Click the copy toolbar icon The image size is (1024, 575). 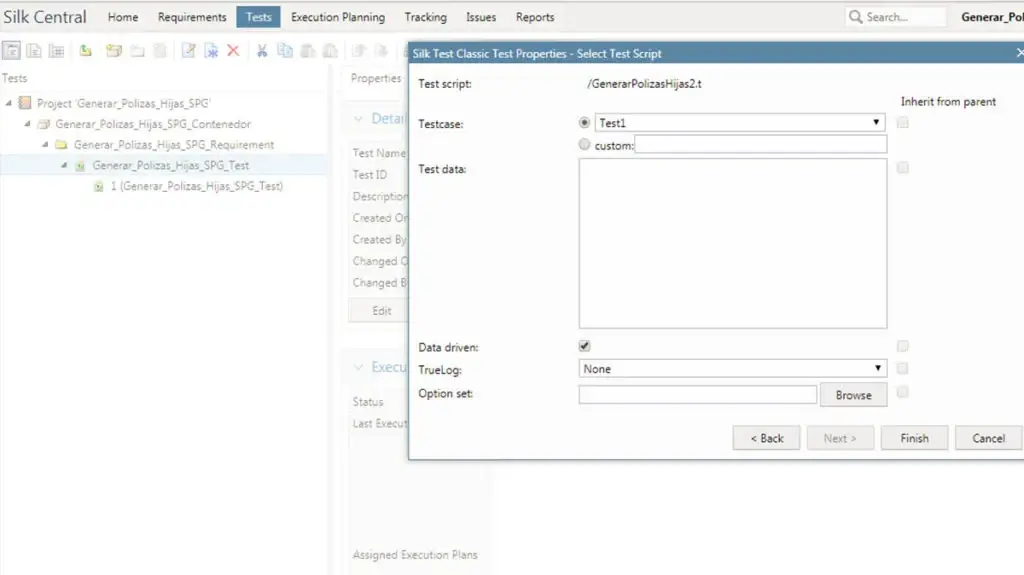coord(285,50)
